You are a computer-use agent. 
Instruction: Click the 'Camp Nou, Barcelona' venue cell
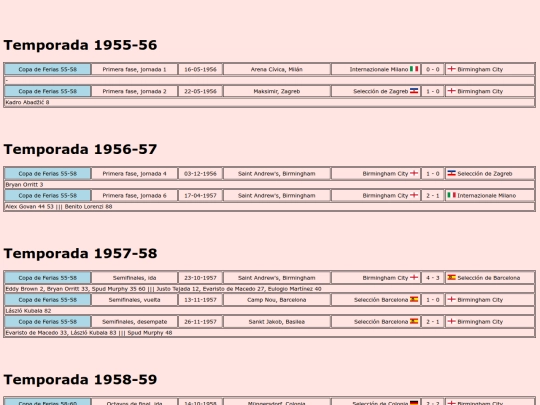277,300
